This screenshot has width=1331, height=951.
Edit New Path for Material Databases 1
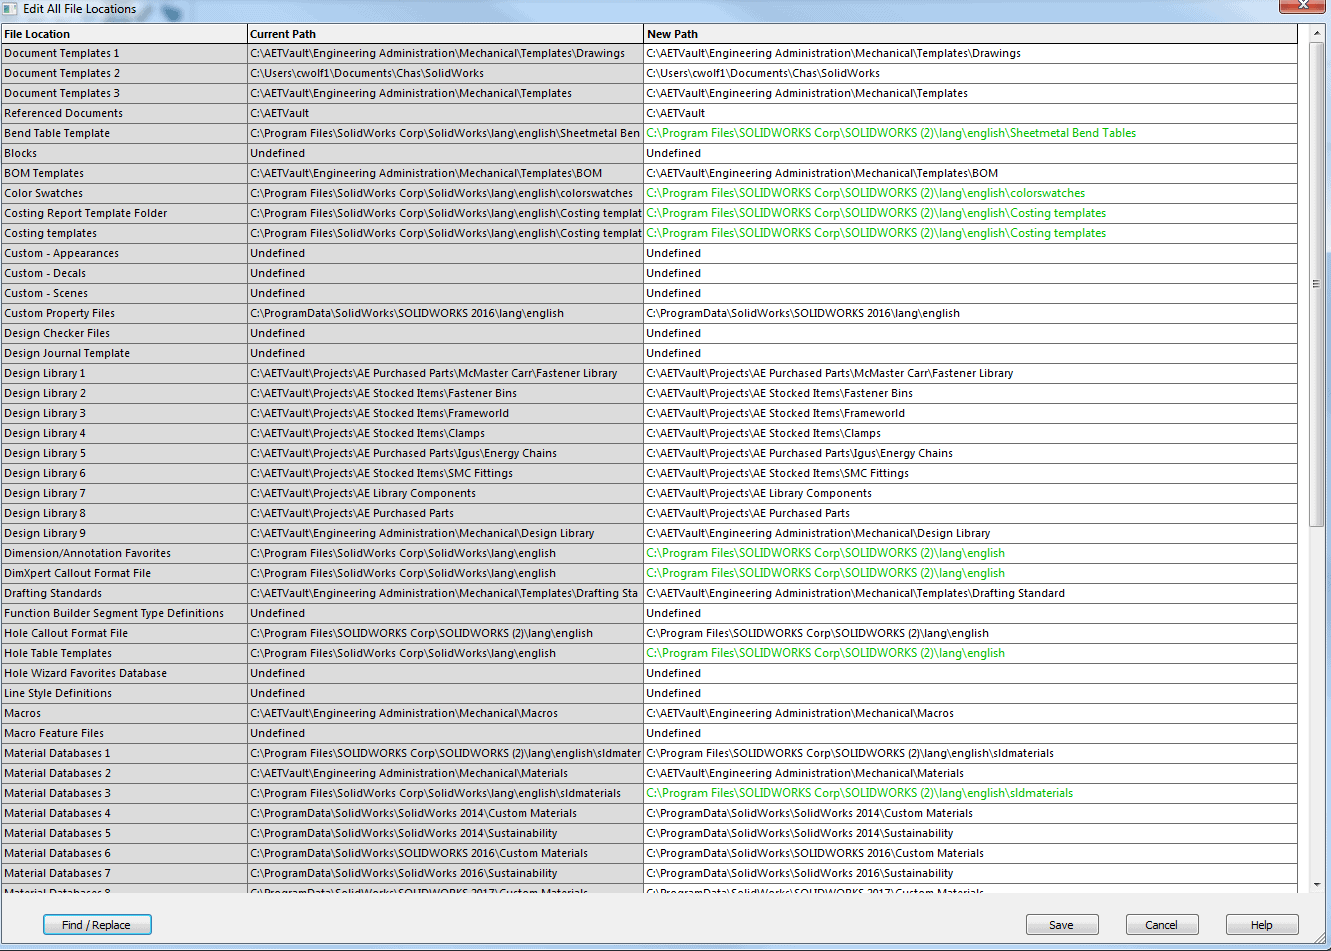coord(970,753)
